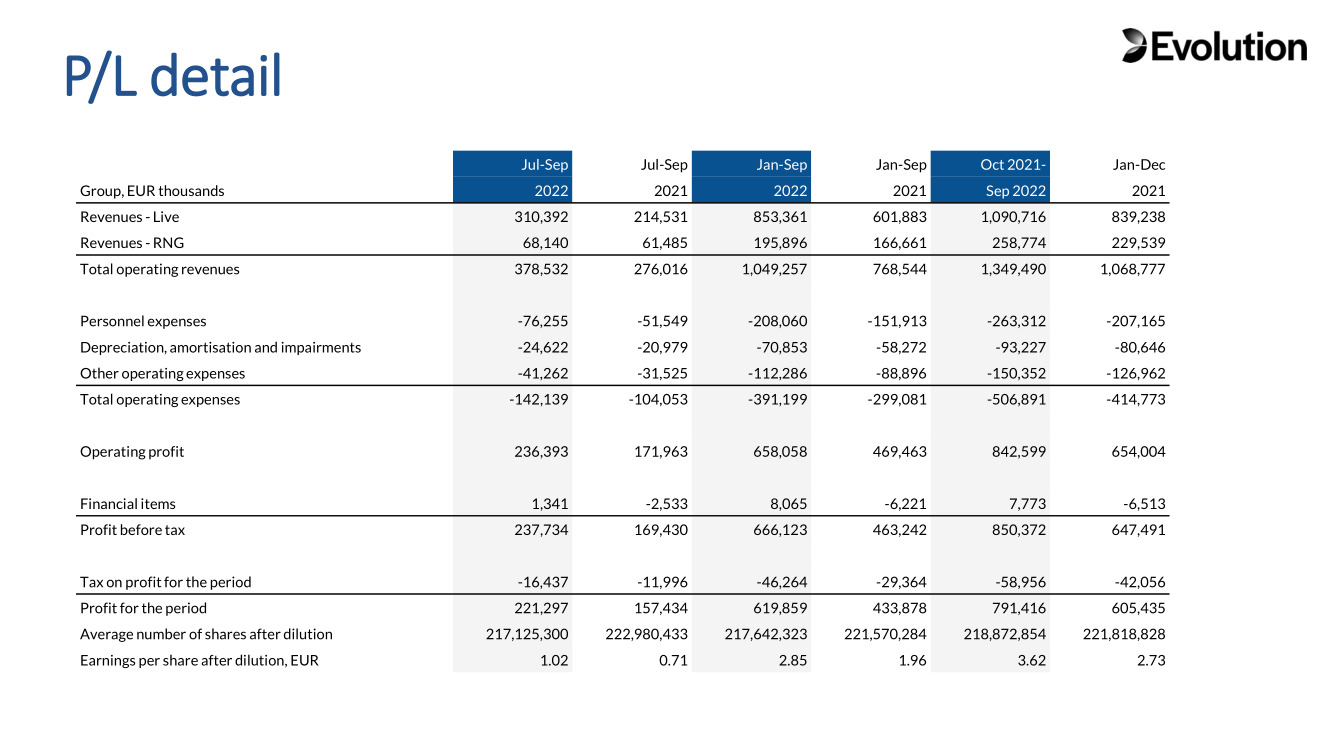Viewport: 1334px width, 750px height.
Task: Click the share count 217,125,300
Action: (x=527, y=634)
